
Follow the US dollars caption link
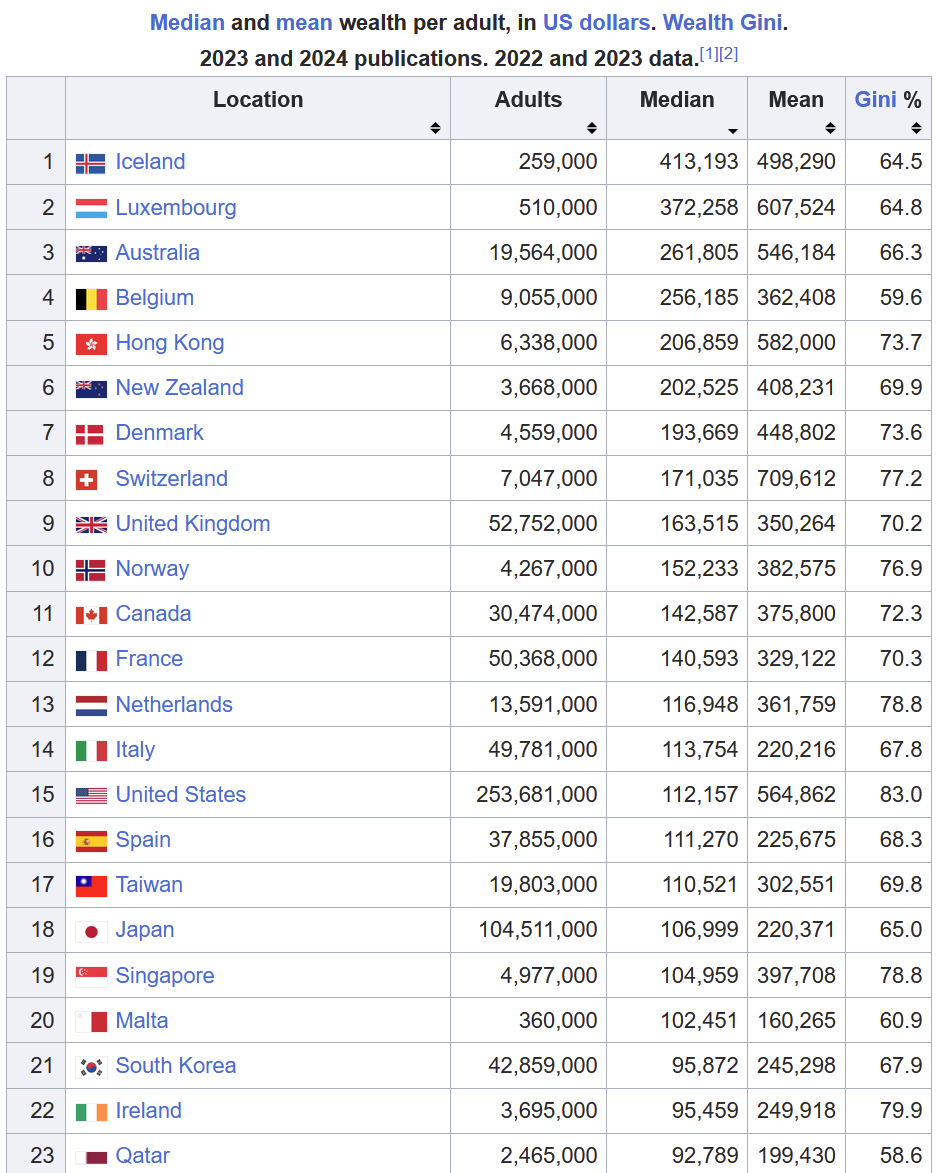click(596, 22)
